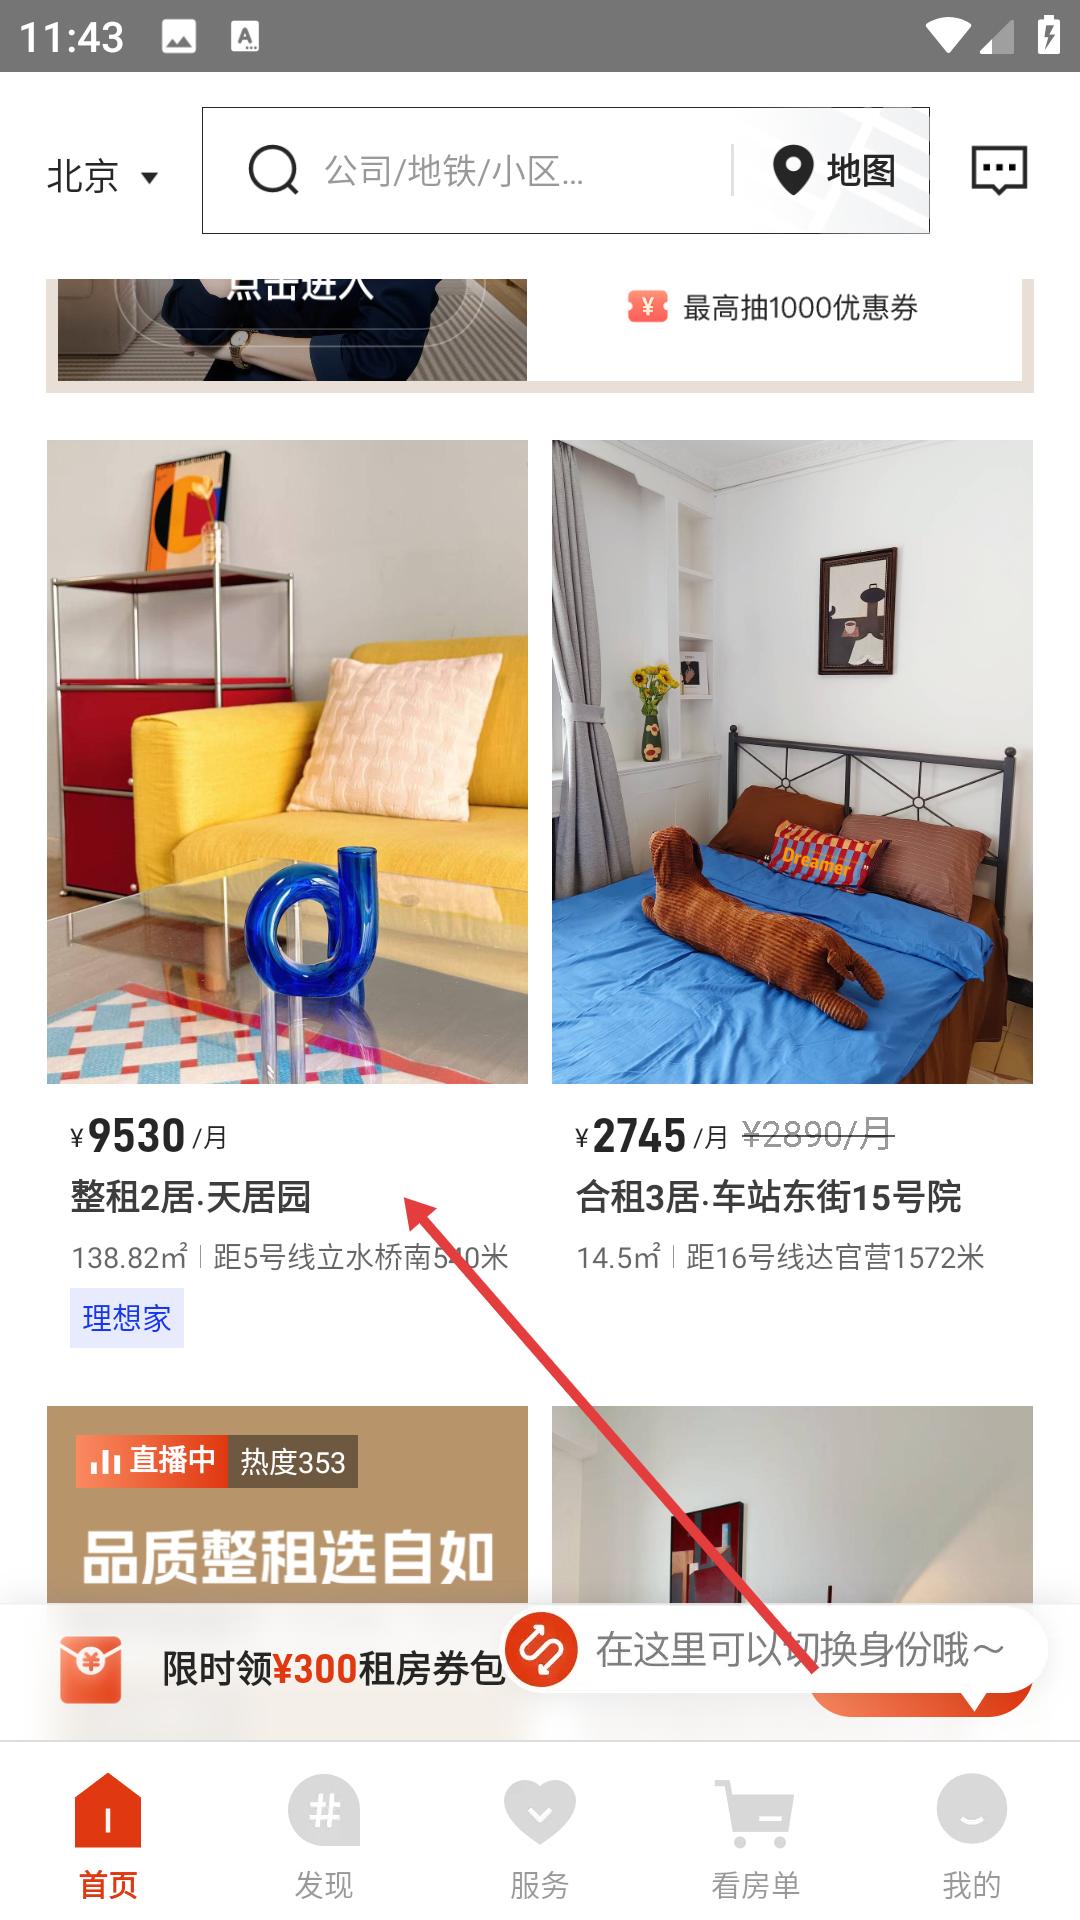The width and height of the screenshot is (1080, 1920).
Task: Tap the 限时领¥300租房券包 banner
Action: point(334,1669)
